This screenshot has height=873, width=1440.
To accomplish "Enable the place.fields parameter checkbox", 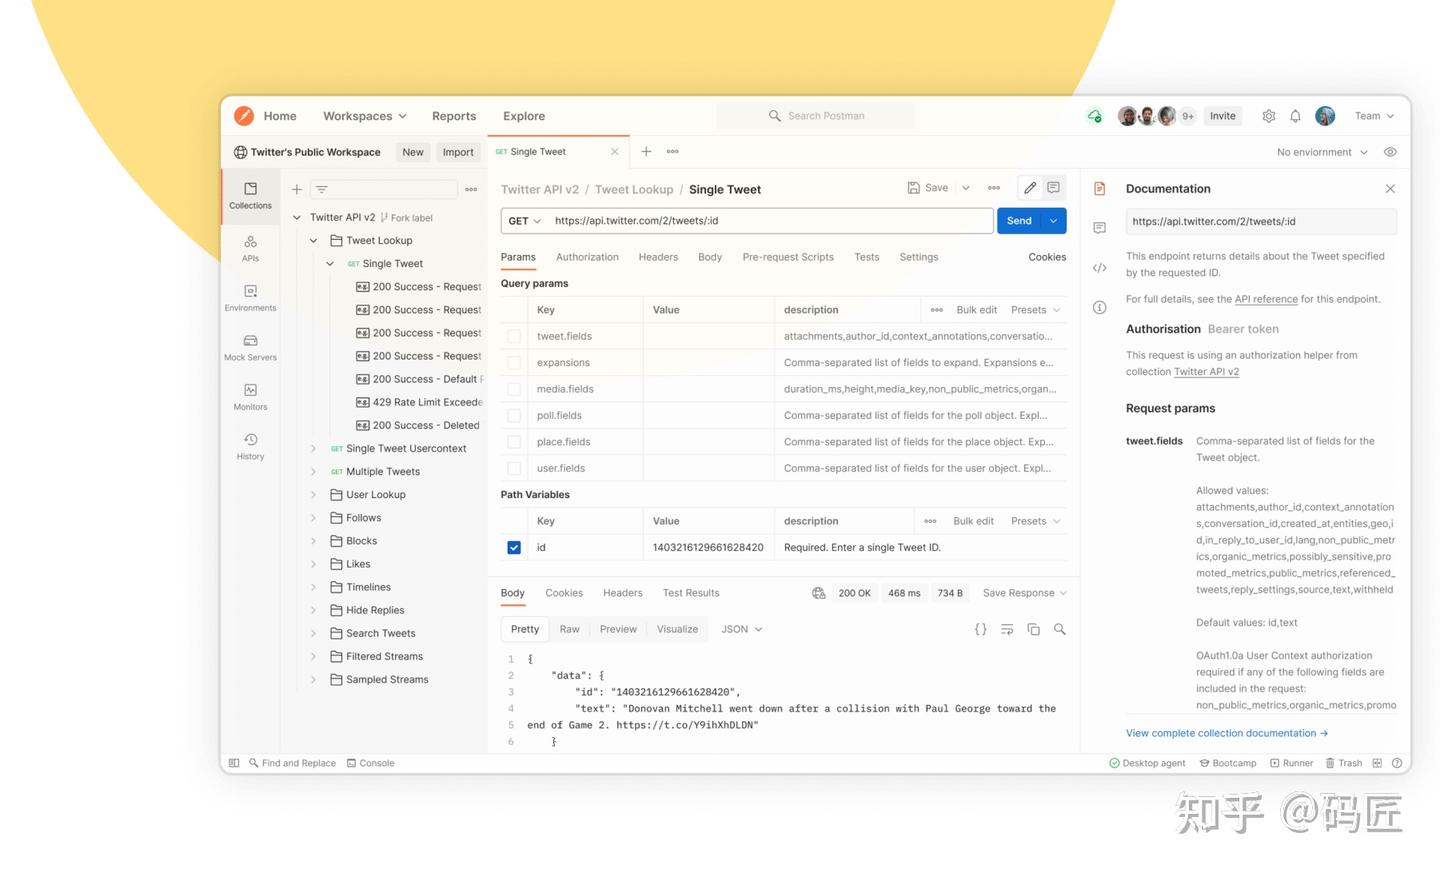I will point(514,442).
